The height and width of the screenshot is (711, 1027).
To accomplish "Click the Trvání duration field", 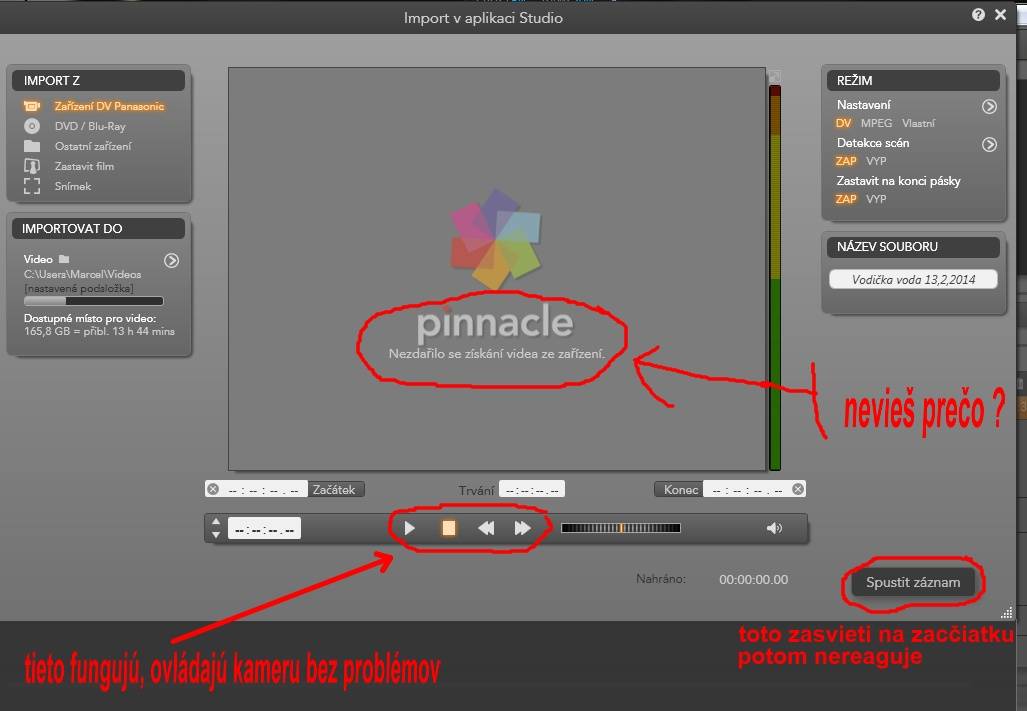I will coord(532,490).
